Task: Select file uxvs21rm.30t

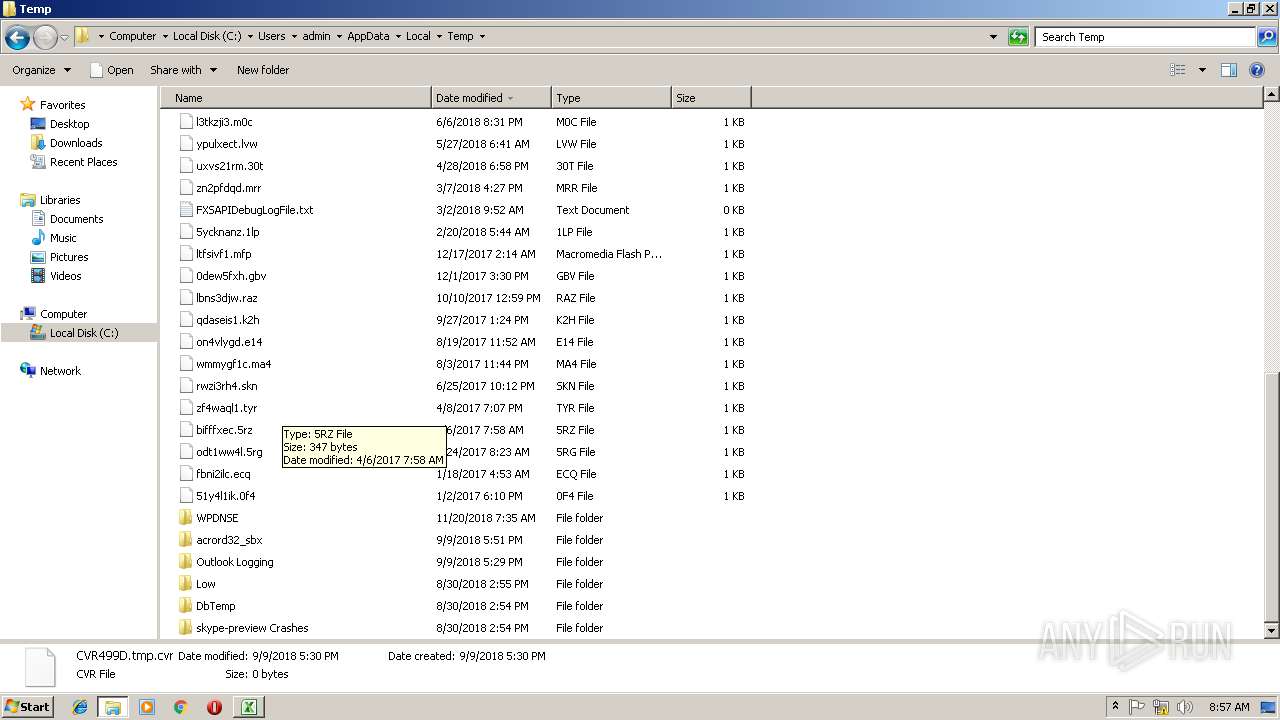Action: point(230,166)
